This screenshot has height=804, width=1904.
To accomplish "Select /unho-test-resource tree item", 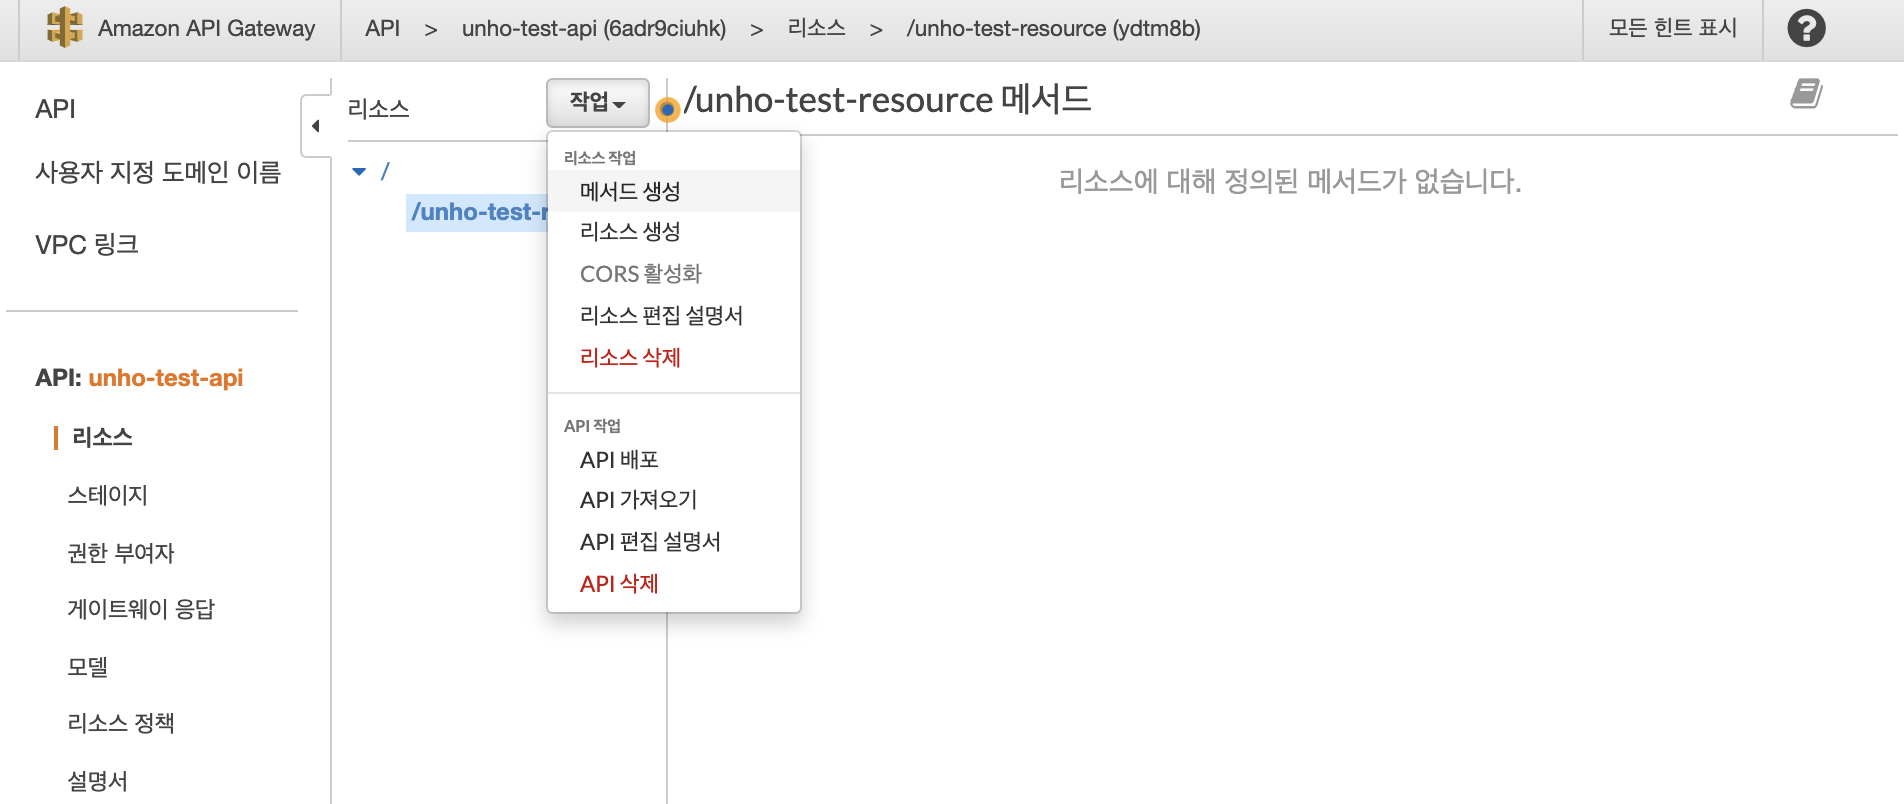I will coord(478,212).
